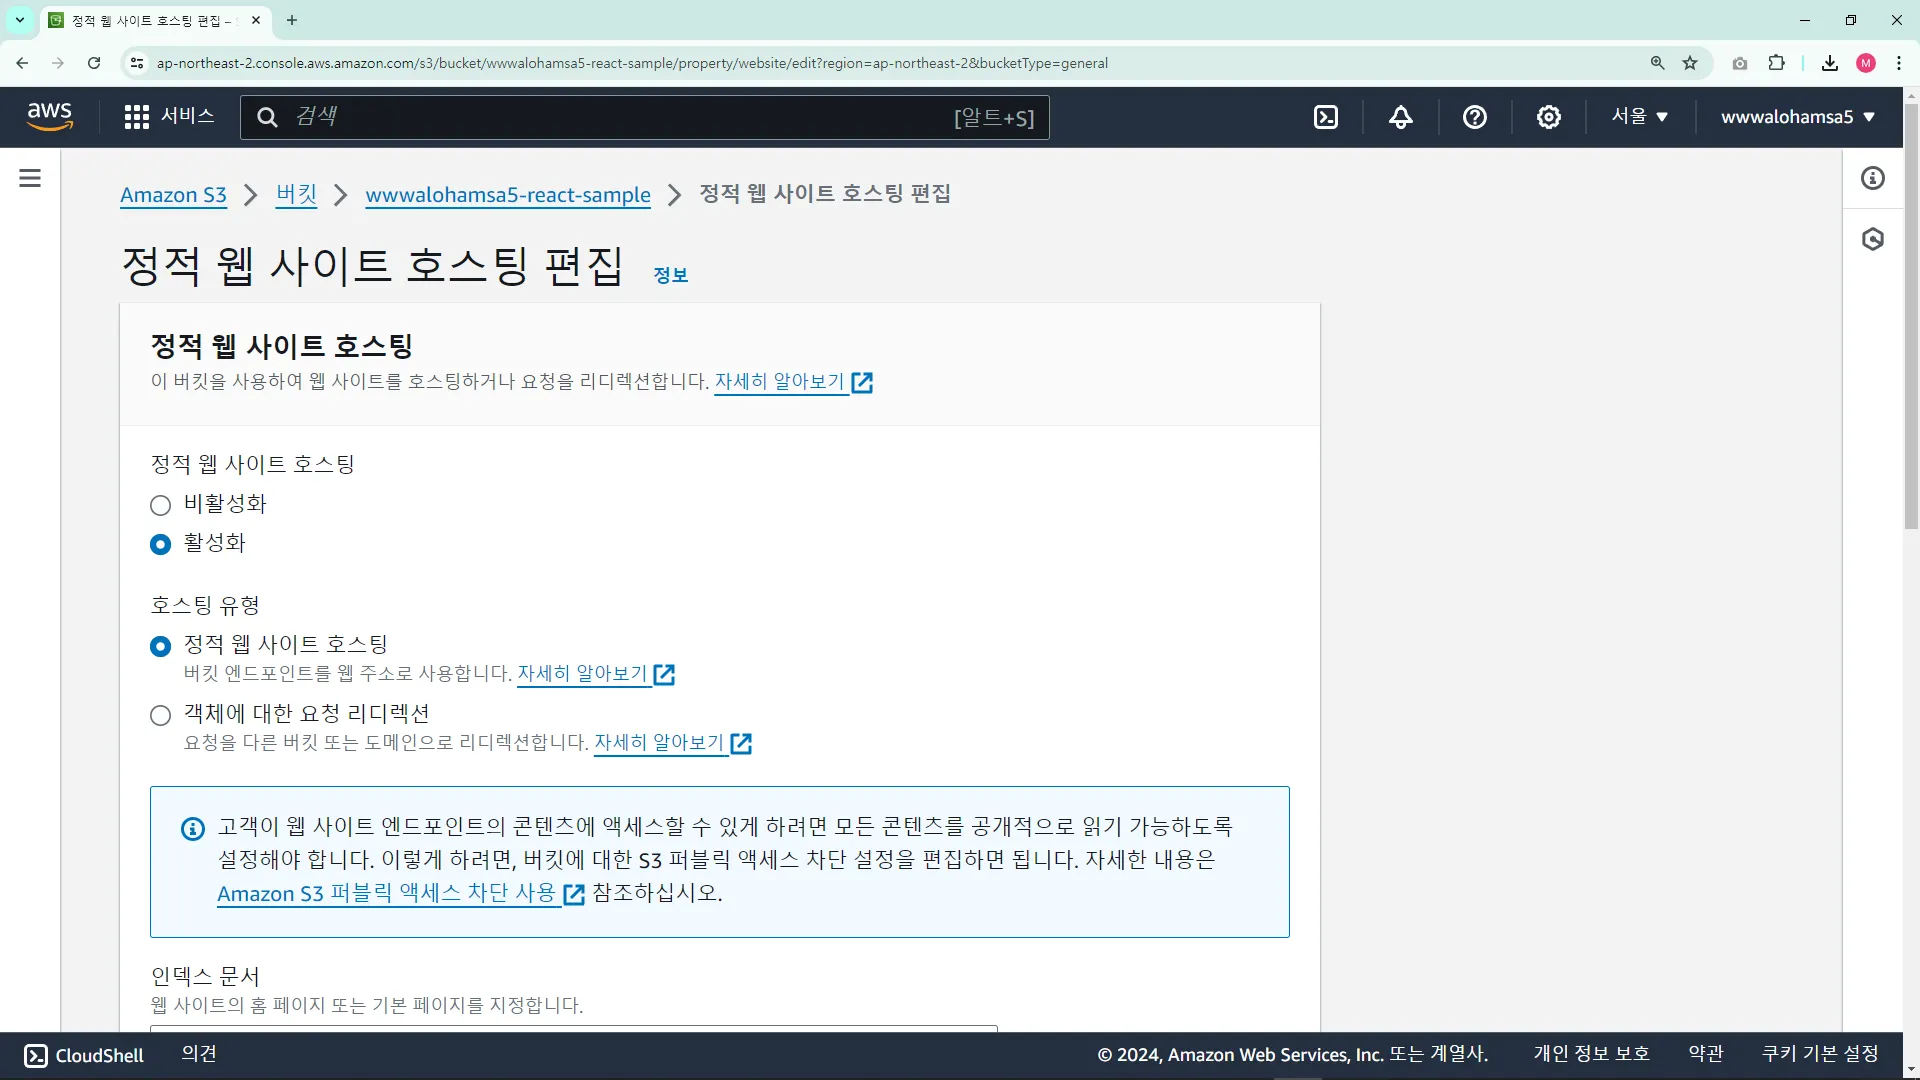Click the page vertical scrollbar thumb
1920x1080 pixels.
coord(1911,315)
